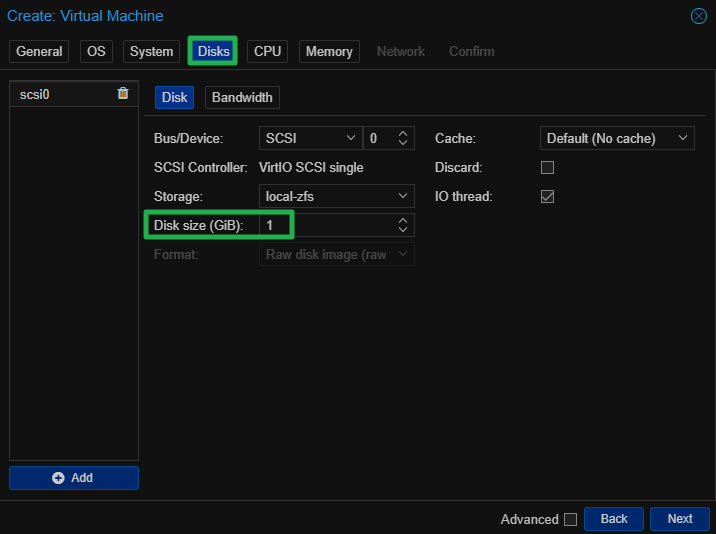Click the Next button
Viewport: 716px width, 534px height.
coord(680,519)
